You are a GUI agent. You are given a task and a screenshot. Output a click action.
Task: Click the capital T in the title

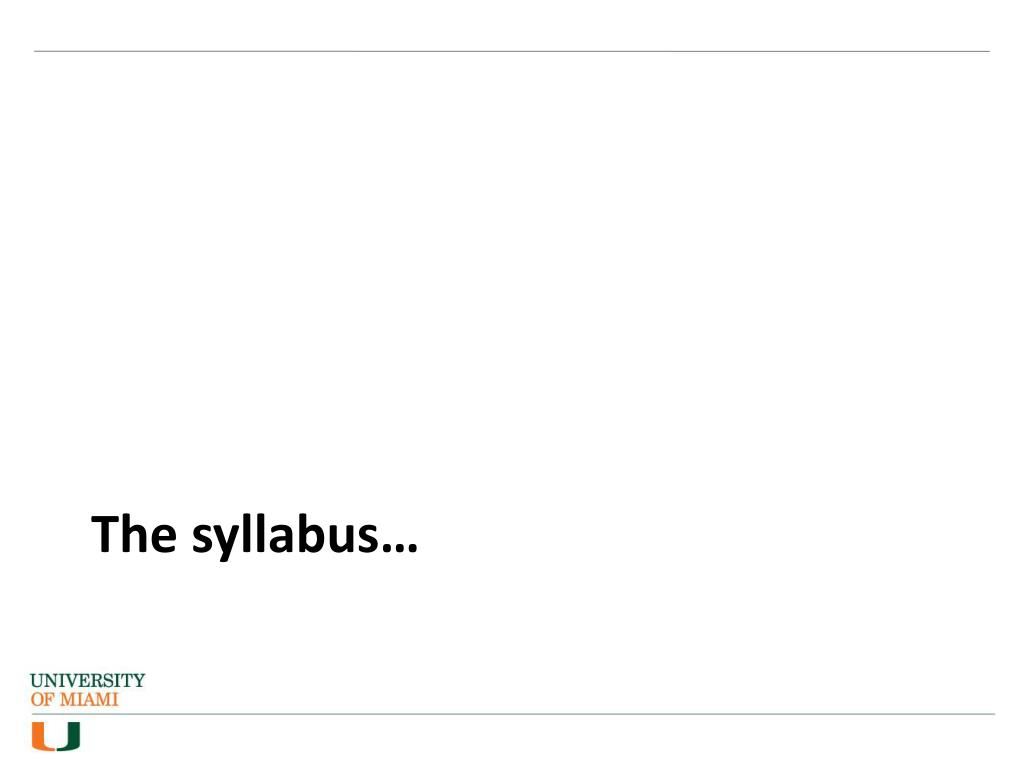(x=104, y=534)
